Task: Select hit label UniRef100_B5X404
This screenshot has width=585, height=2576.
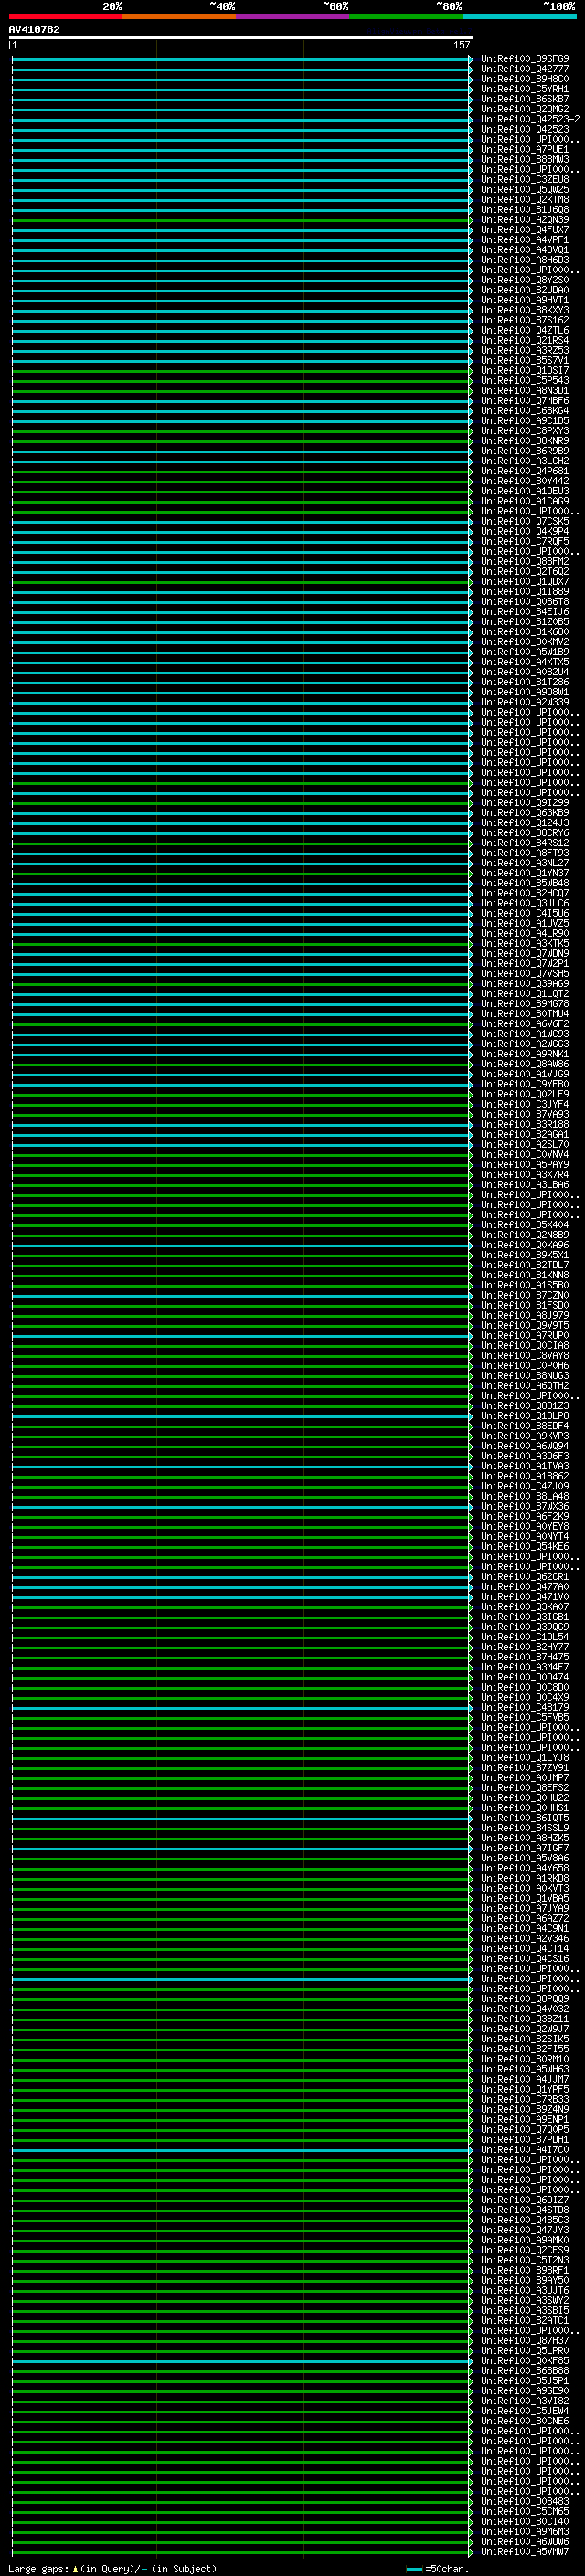Action: (x=524, y=1225)
